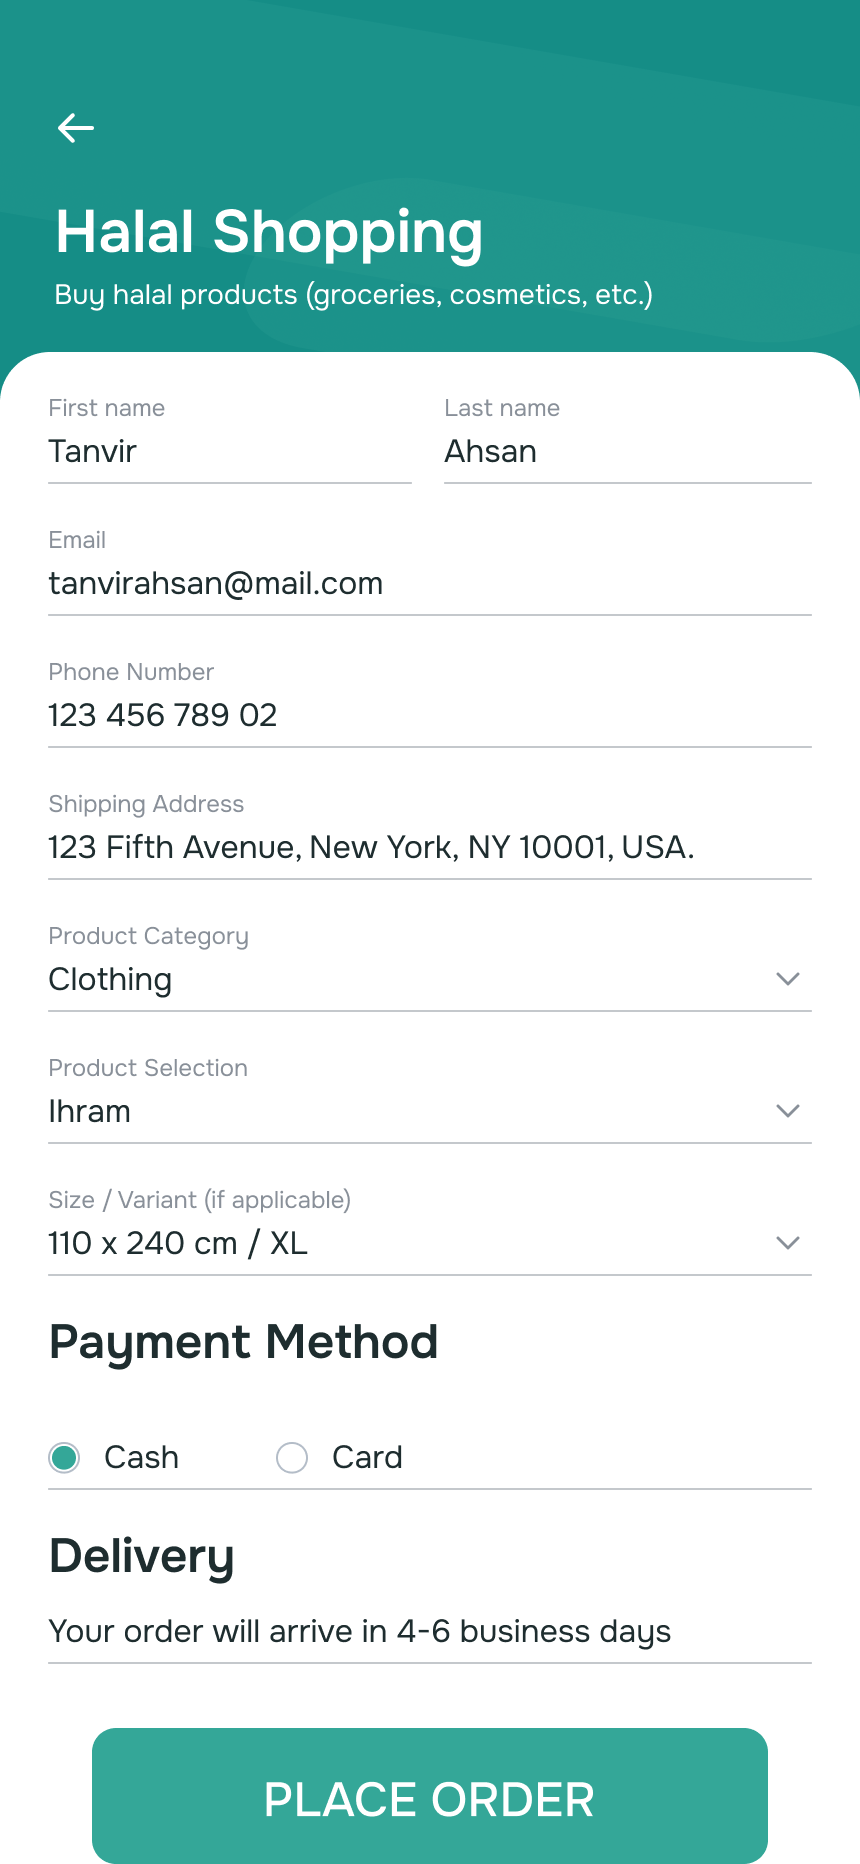Screen dimensions: 860x1864
Task: Tap the Ihram product selection
Action: (90, 1112)
